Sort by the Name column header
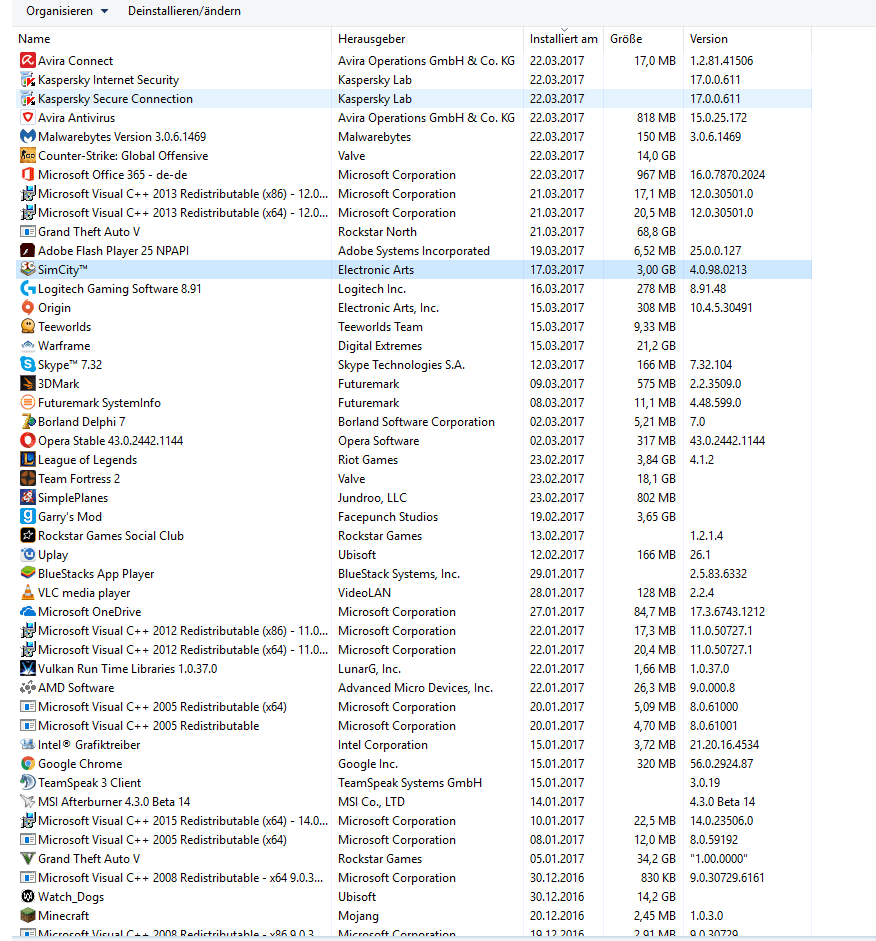 point(174,39)
